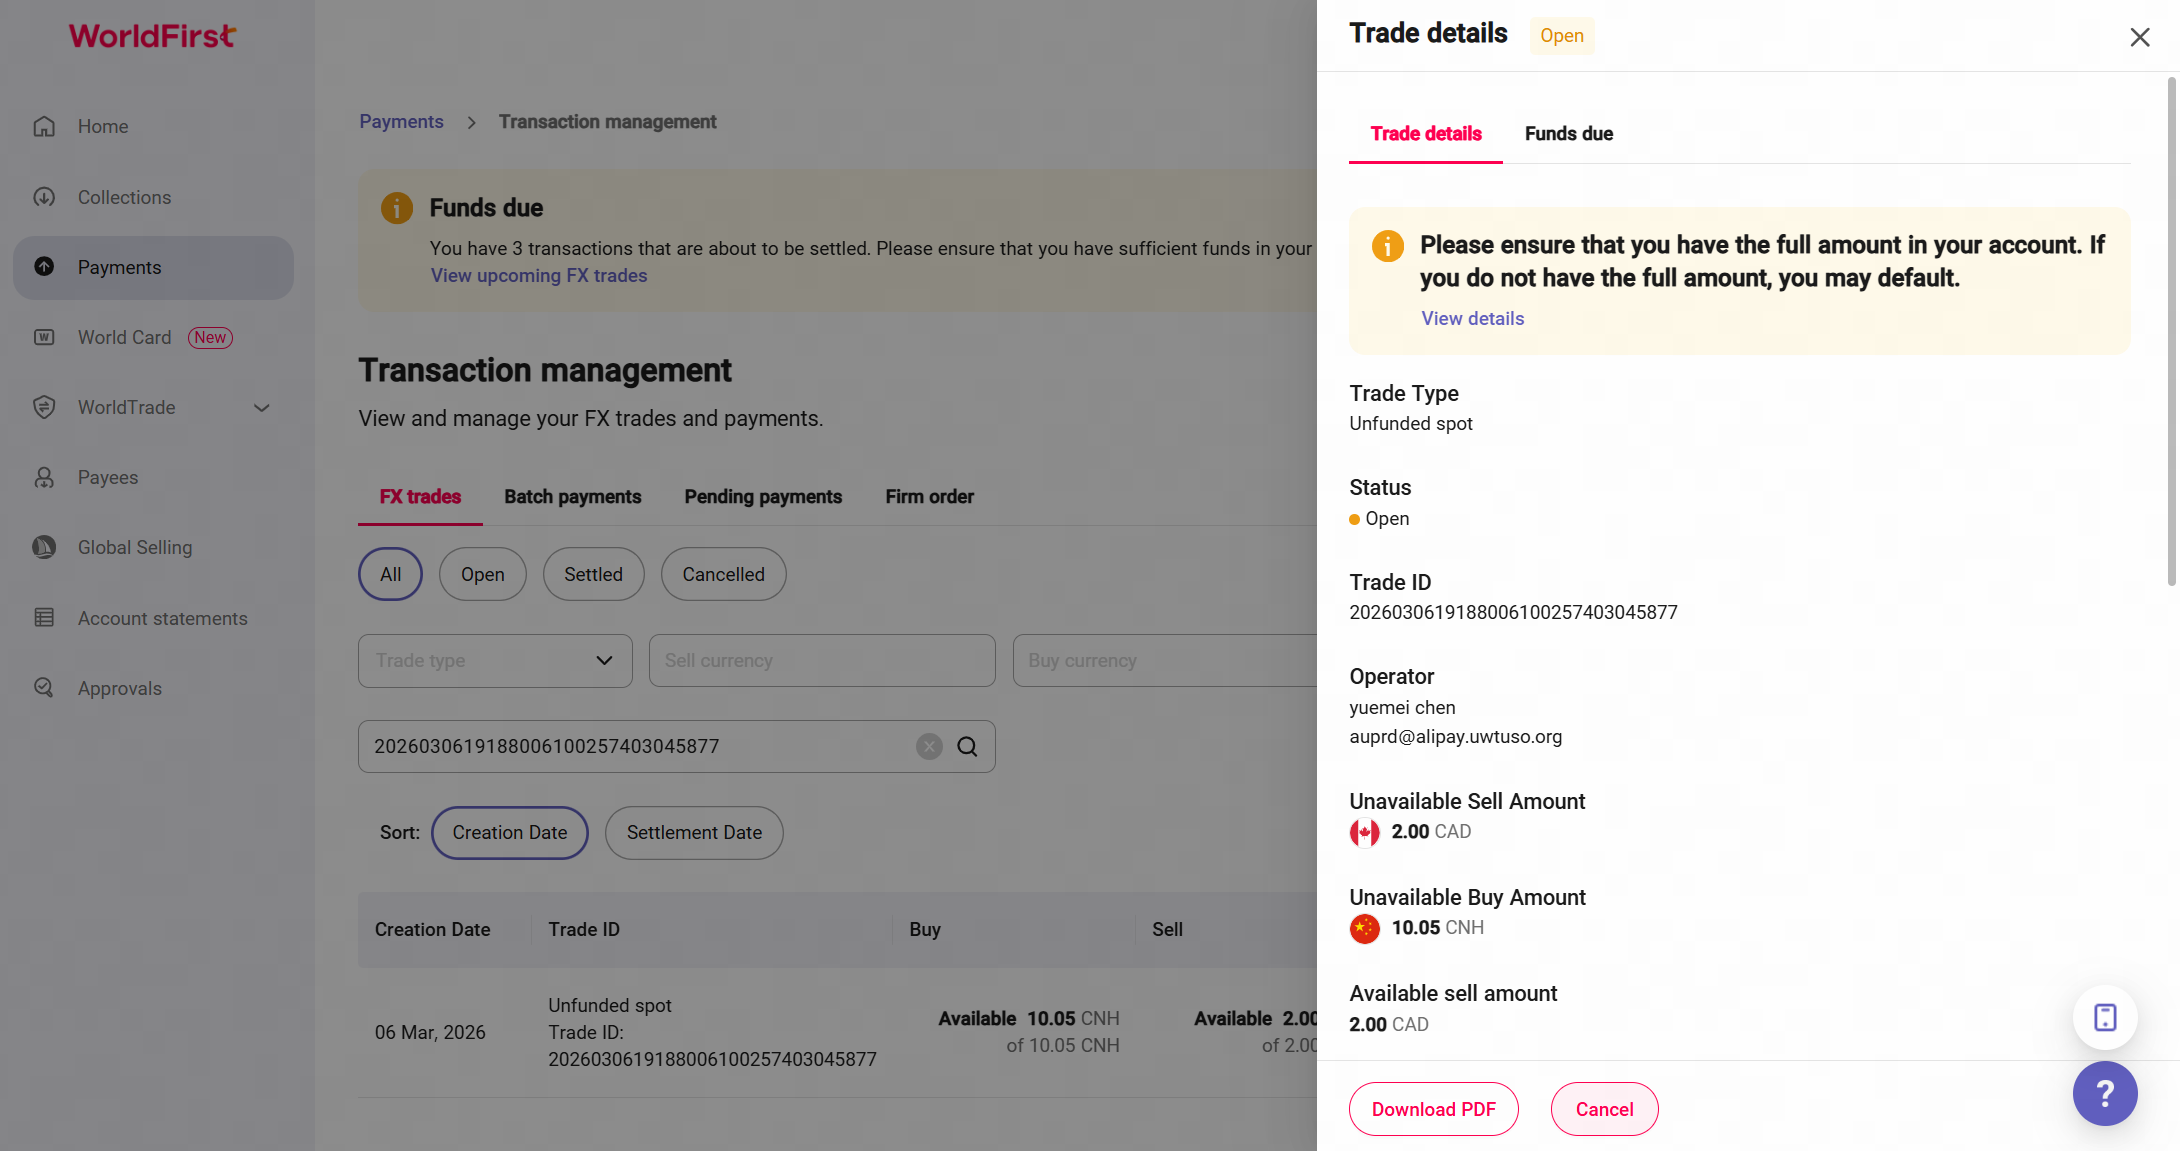2180x1151 pixels.
Task: Click the Home icon in sidebar
Action: [44, 127]
